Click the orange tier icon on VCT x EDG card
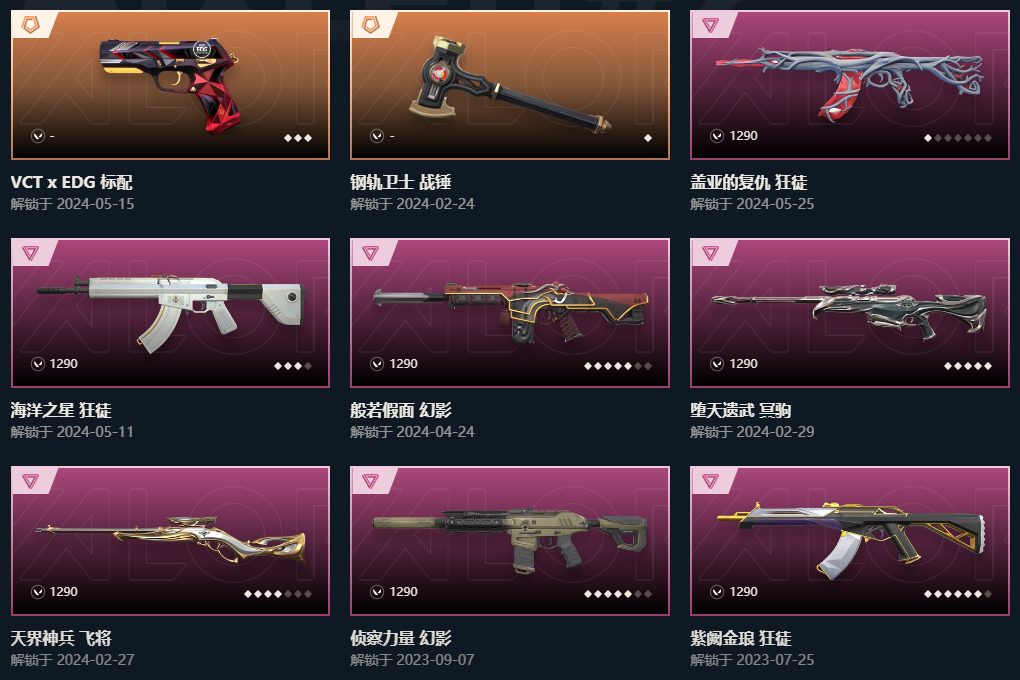 tap(31, 25)
